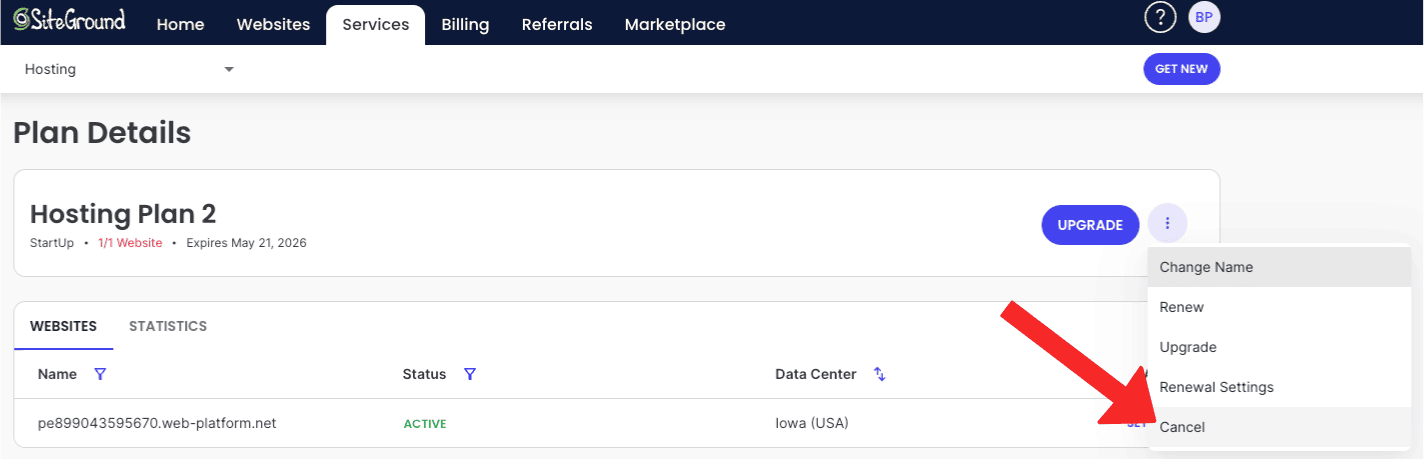
Task: Open the Websites navigation tab
Action: coord(273,25)
